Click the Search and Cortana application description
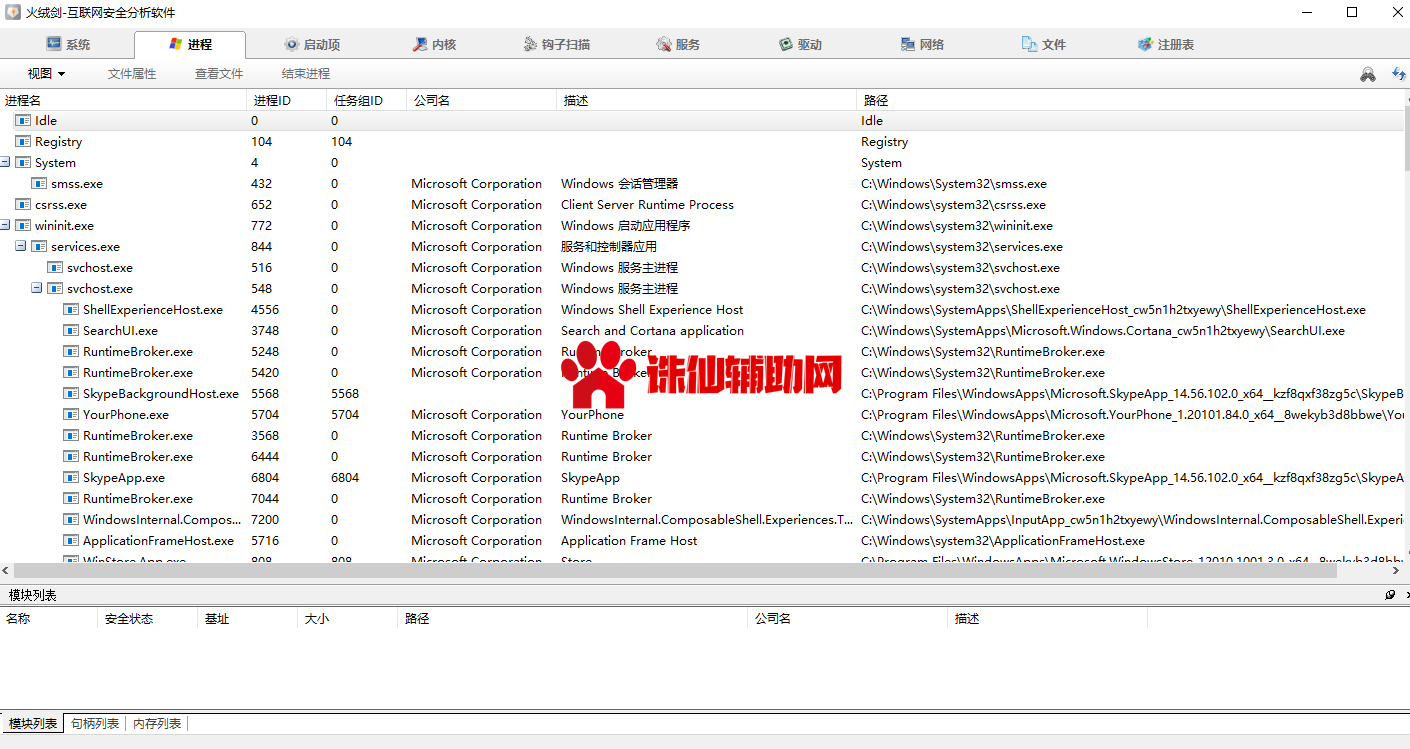1410x749 pixels. pyautogui.click(x=652, y=331)
